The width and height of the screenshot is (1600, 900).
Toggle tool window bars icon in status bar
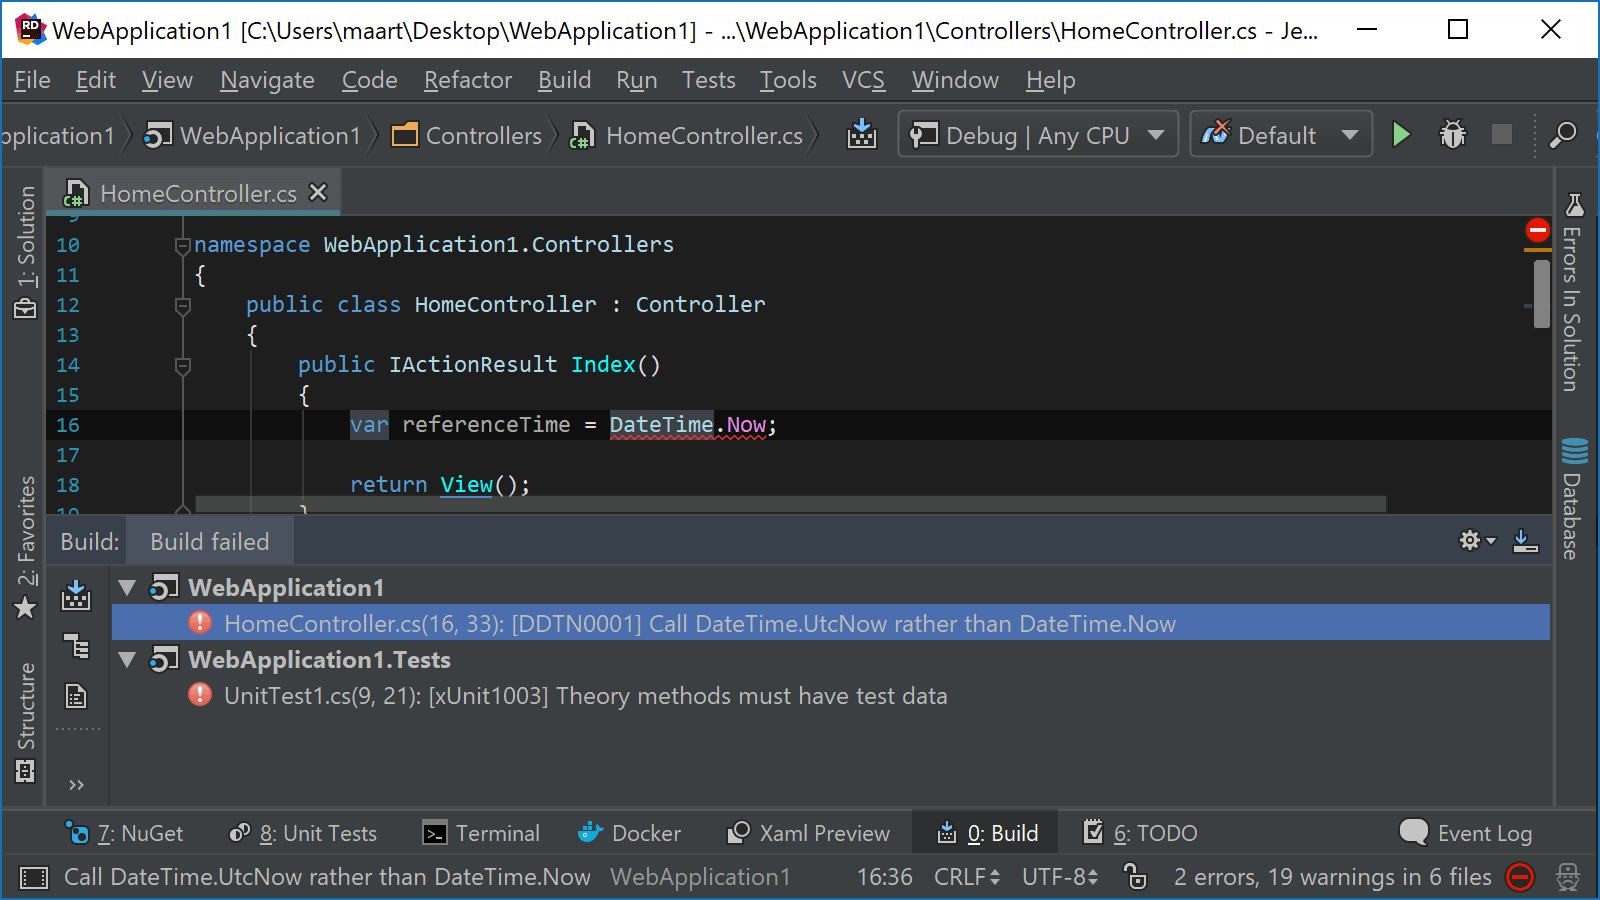(x=34, y=877)
